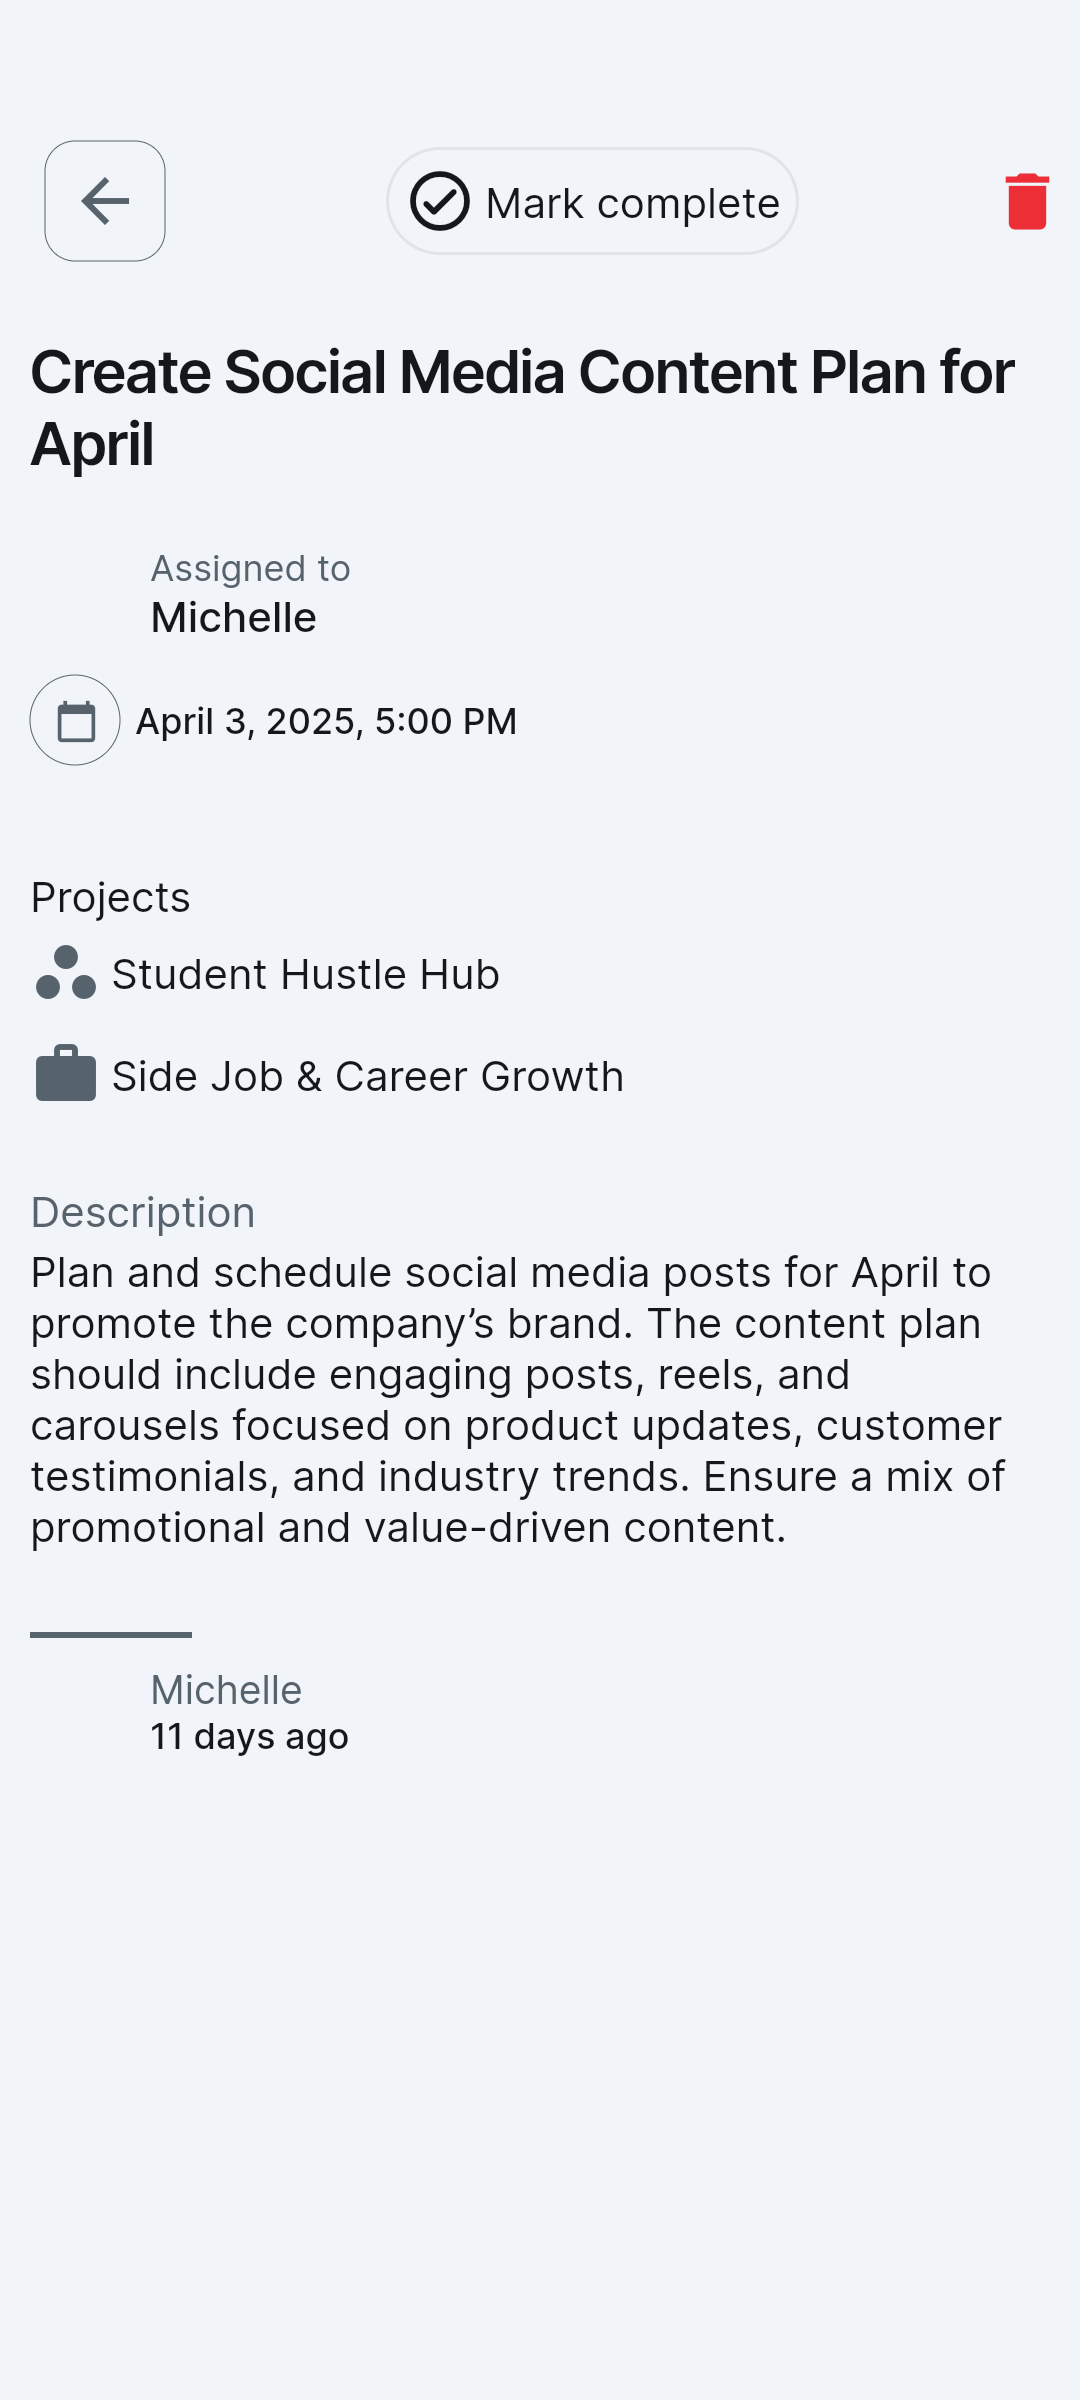
Task: Change the assignee Michelle
Action: point(233,617)
